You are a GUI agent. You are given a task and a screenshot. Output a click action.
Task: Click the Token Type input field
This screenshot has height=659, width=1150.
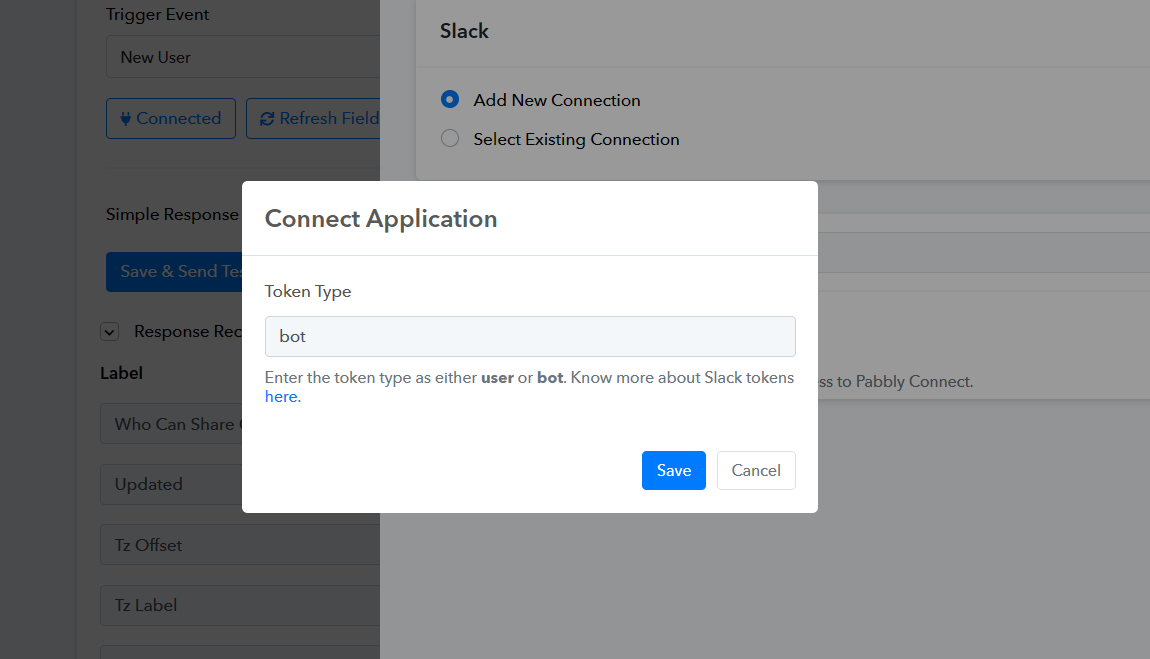click(530, 336)
